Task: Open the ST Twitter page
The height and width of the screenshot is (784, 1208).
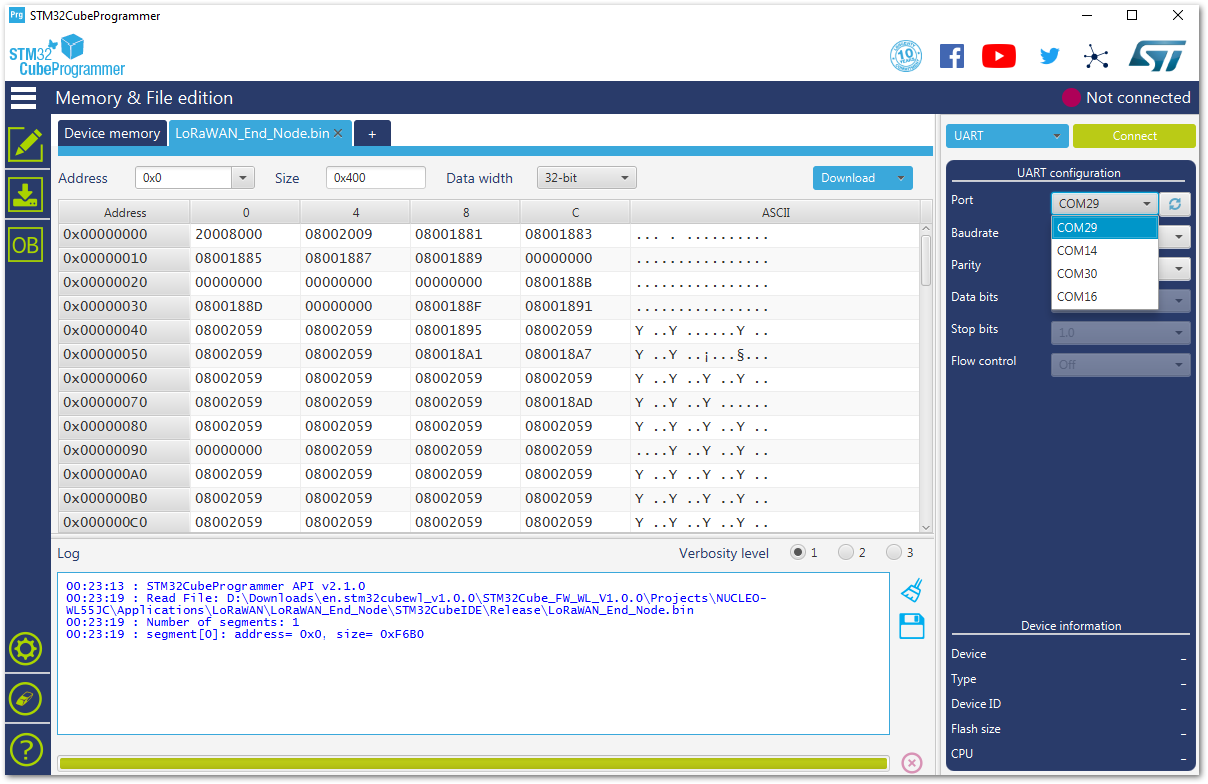Action: coord(1049,56)
